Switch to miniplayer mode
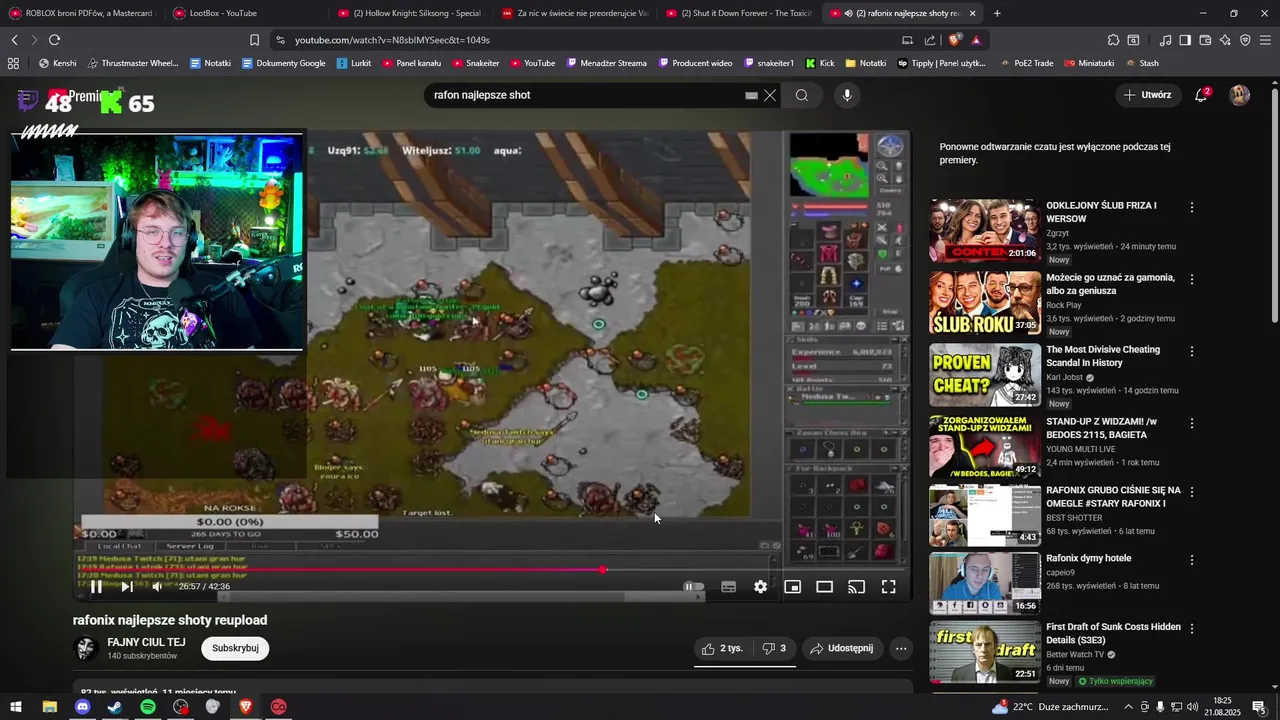Screen dimensions: 1280x720 coord(792,587)
